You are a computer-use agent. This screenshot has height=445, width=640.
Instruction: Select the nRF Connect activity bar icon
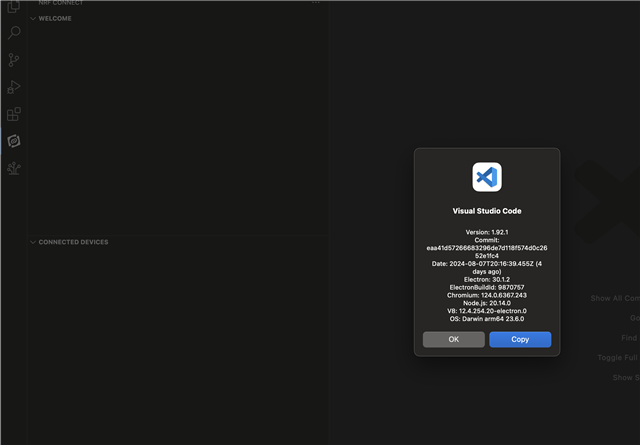(13, 141)
